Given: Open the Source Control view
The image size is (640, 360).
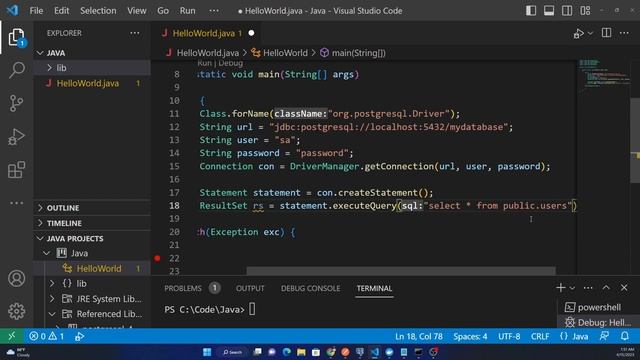Looking at the screenshot, I should [16, 103].
